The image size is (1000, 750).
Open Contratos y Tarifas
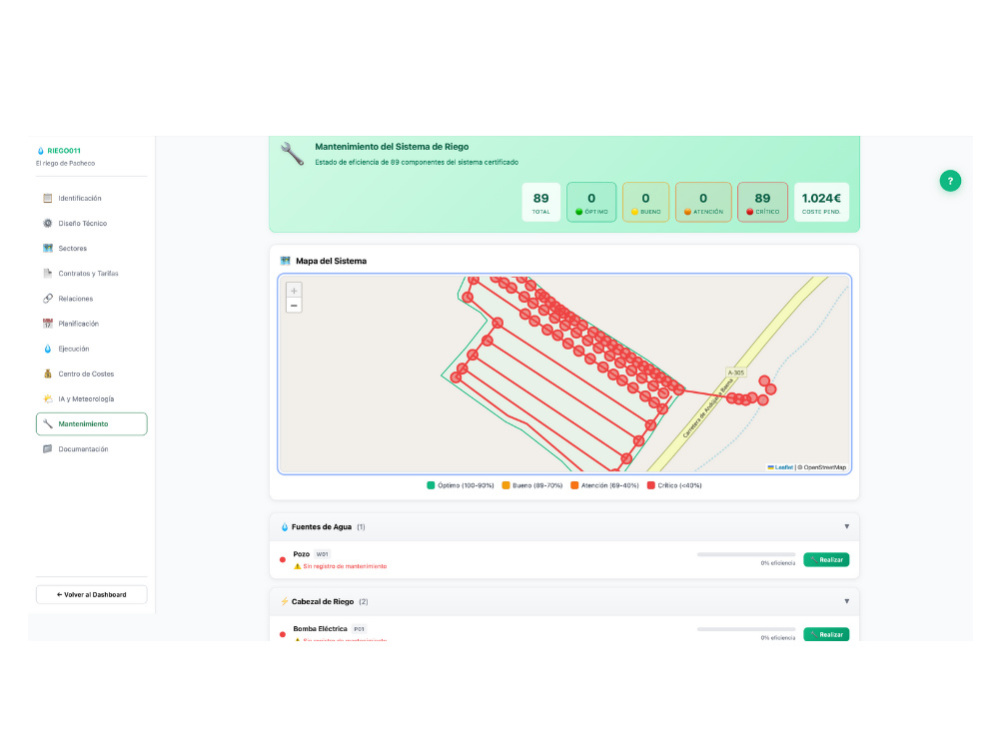(x=92, y=274)
